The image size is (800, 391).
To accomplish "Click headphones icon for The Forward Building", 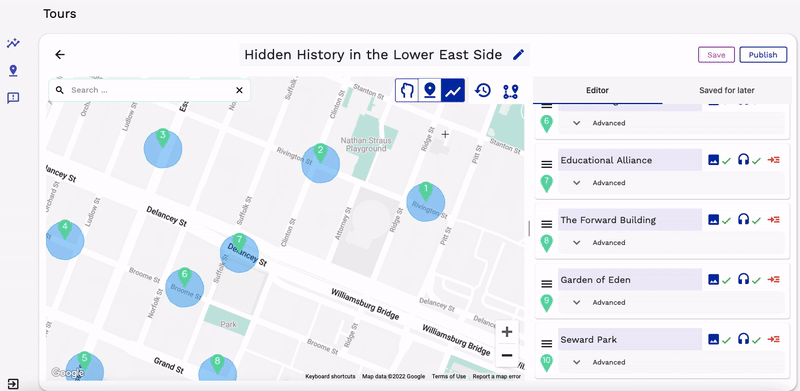I will tap(743, 220).
